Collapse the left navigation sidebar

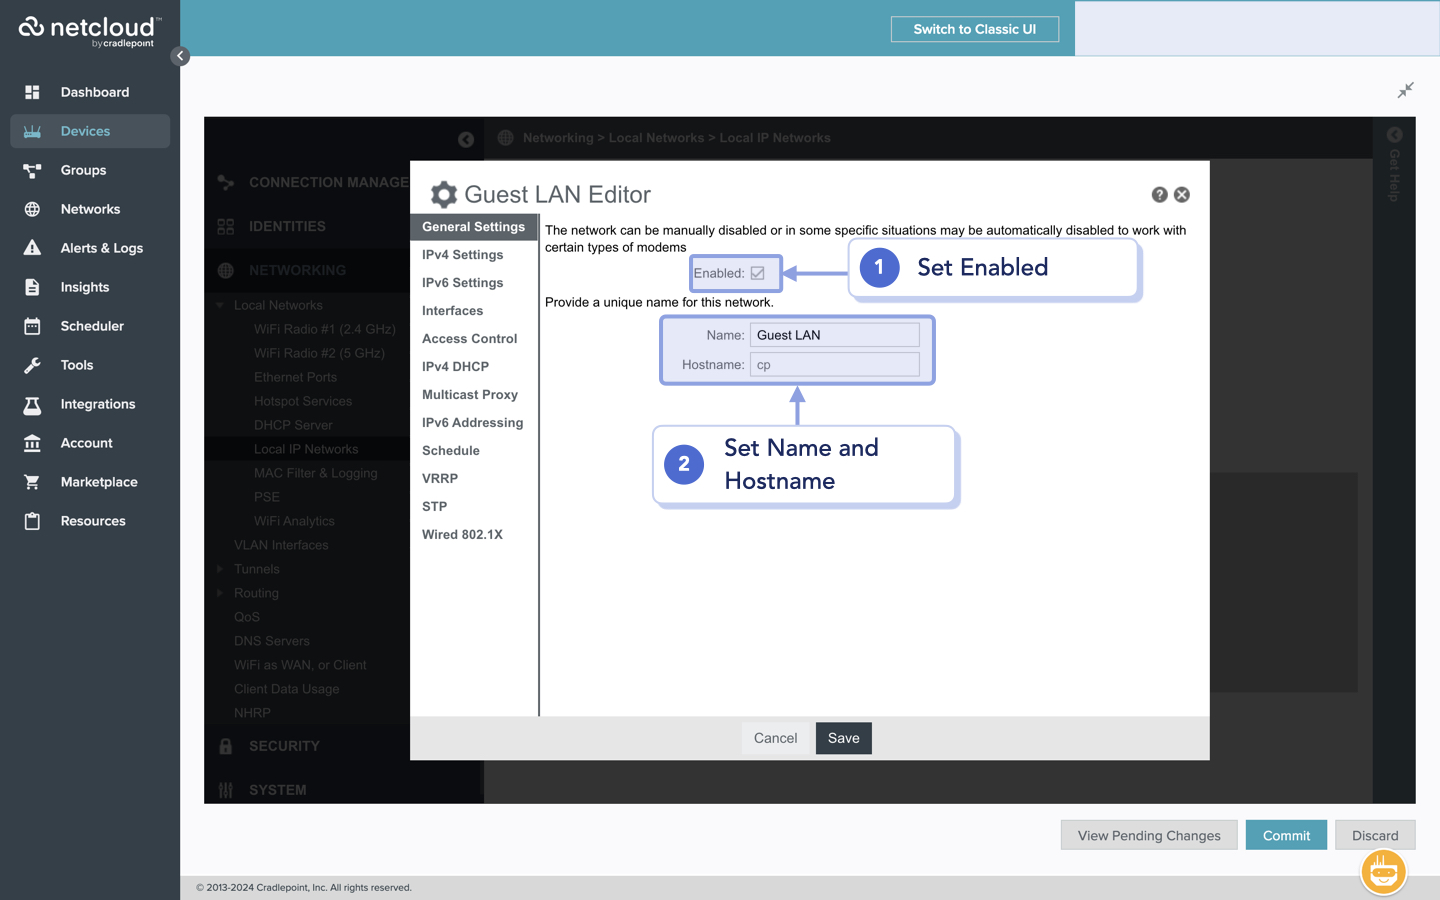[x=180, y=56]
